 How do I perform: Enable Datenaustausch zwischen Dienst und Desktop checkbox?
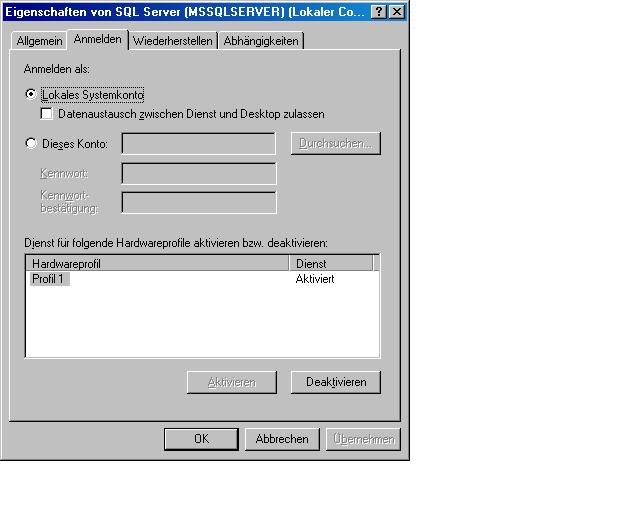[x=47, y=114]
